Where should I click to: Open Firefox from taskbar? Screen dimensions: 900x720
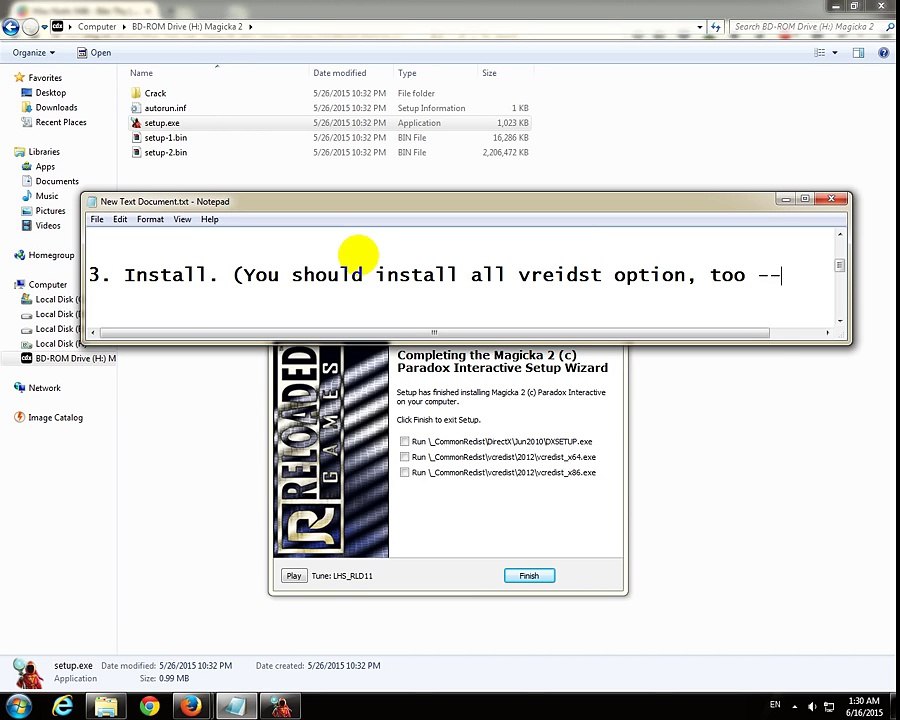pos(192,706)
